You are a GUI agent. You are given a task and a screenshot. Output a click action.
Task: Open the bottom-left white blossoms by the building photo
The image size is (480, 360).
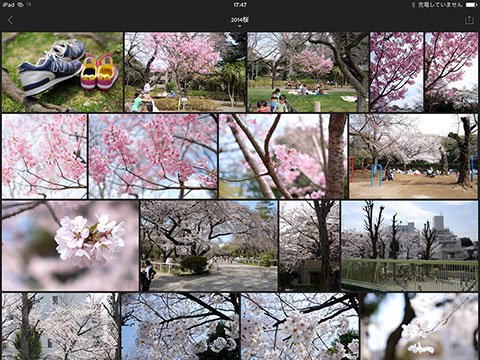(x=61, y=326)
